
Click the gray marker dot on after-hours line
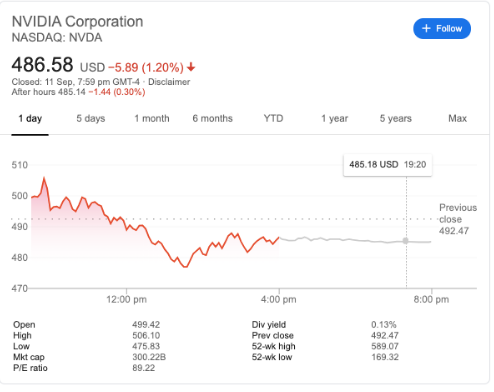(406, 241)
